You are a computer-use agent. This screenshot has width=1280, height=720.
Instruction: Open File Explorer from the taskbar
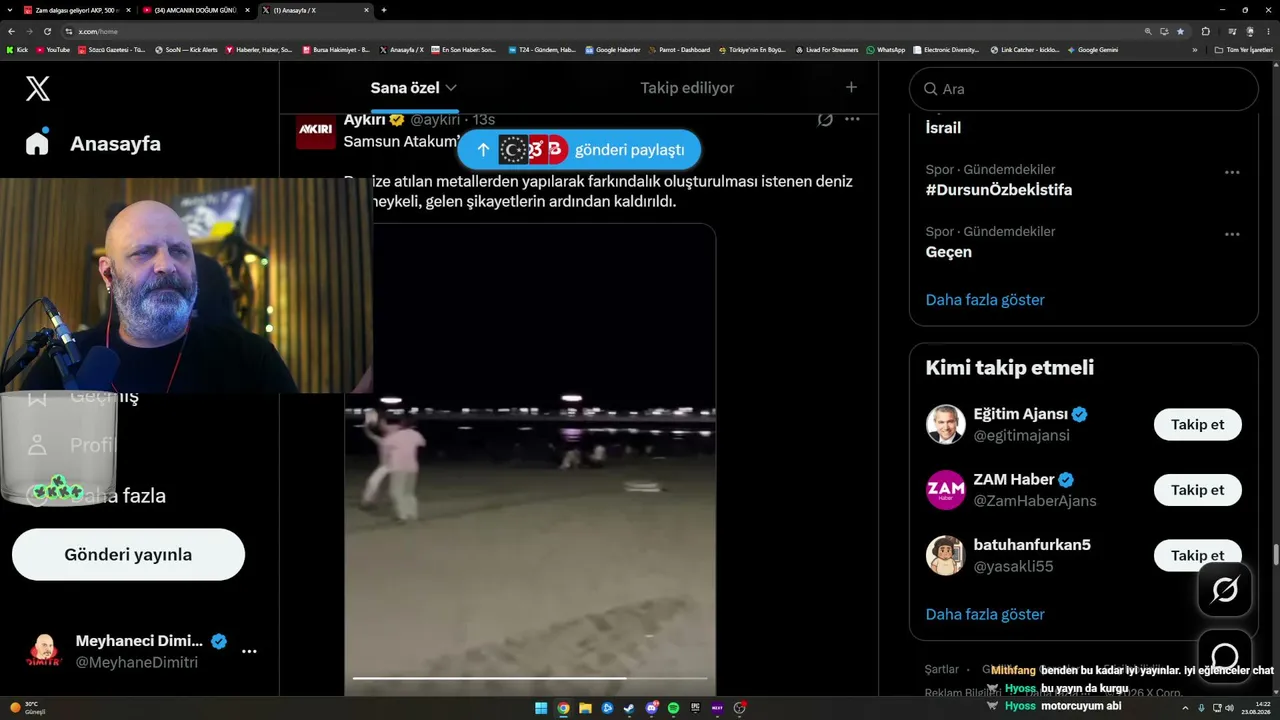pos(585,708)
